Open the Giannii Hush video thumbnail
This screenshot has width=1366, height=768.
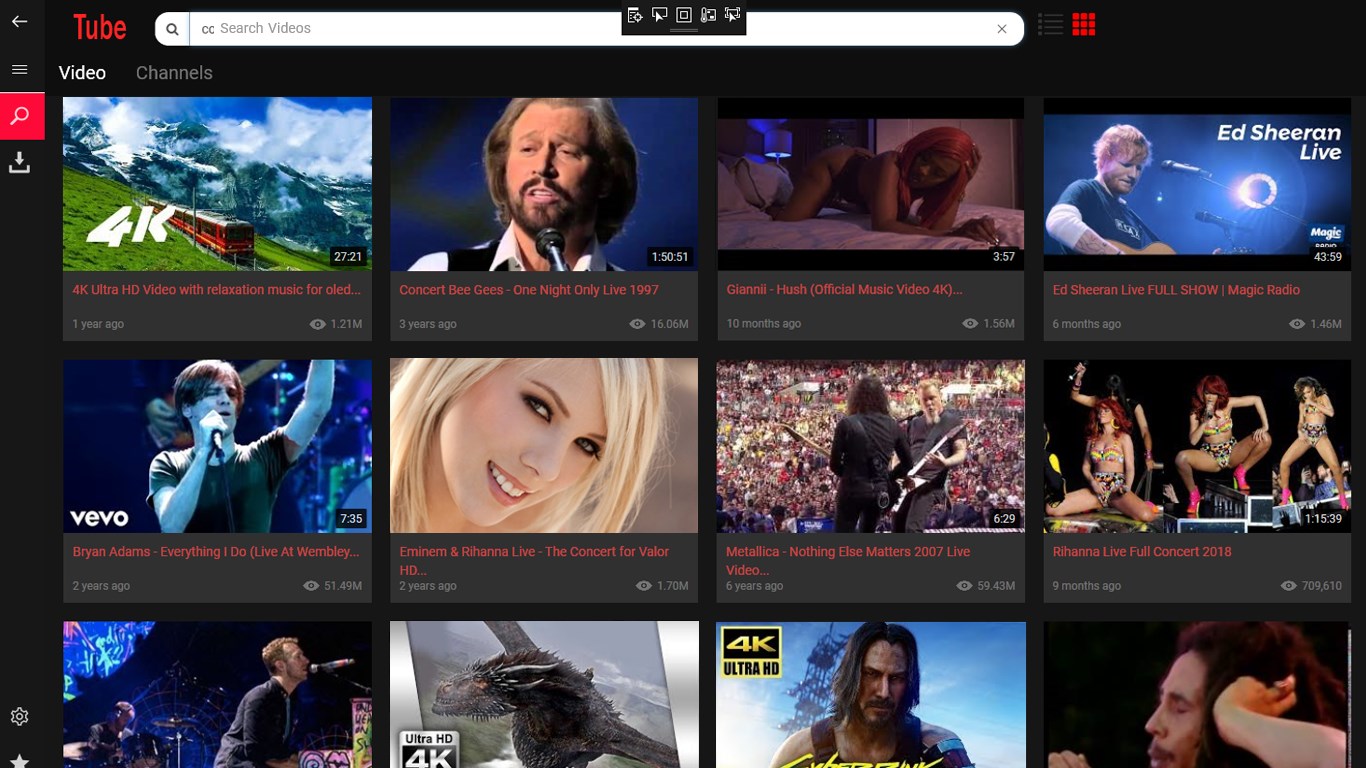(871, 184)
